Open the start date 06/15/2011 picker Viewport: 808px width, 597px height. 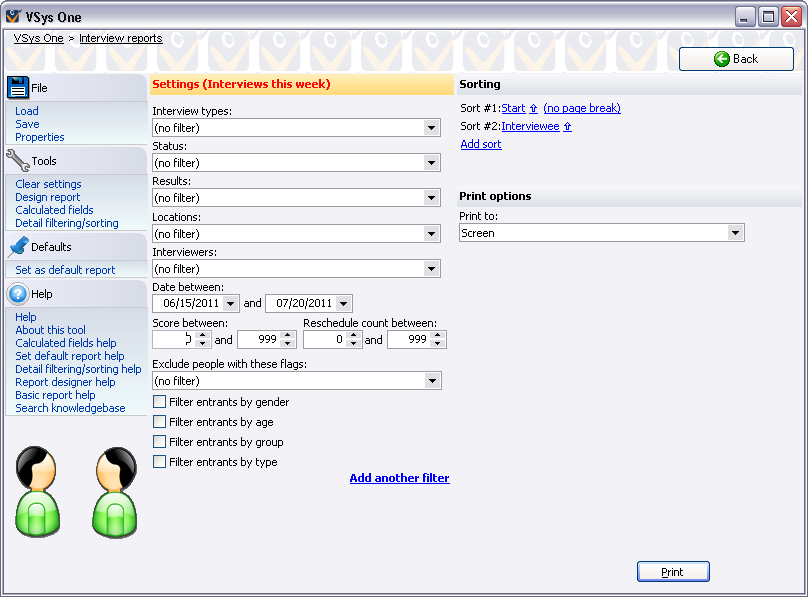[x=231, y=303]
